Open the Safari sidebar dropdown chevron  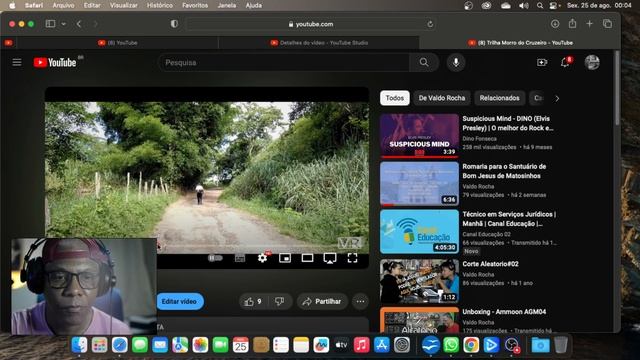[64, 24]
